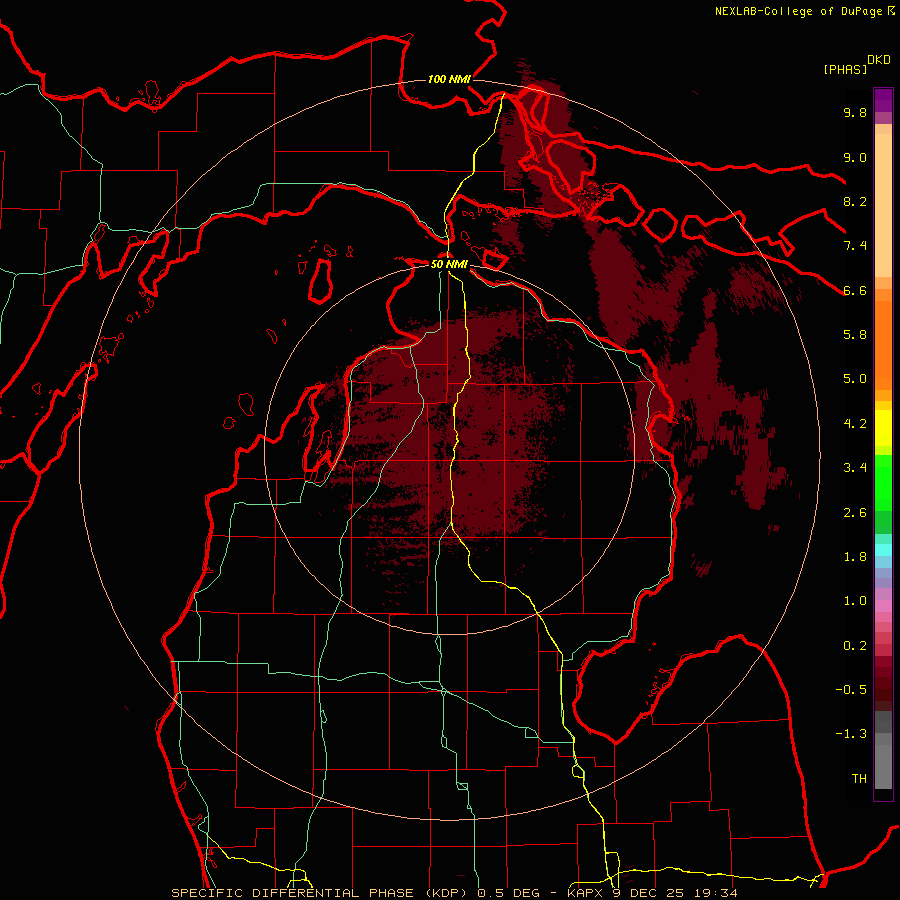Screen dimensions: 900x900
Task: Click the TH threshold legend label
Action: click(859, 779)
